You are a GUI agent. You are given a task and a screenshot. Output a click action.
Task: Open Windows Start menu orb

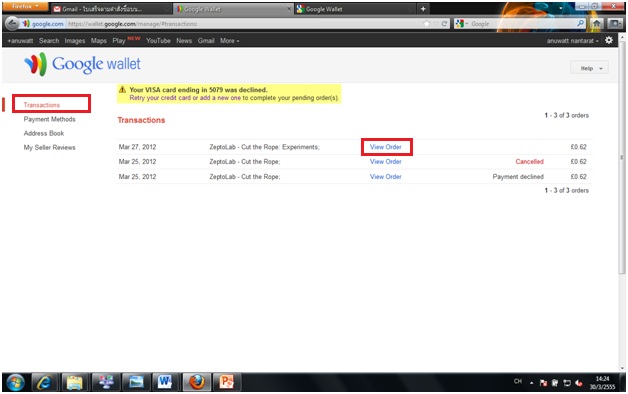[16, 382]
